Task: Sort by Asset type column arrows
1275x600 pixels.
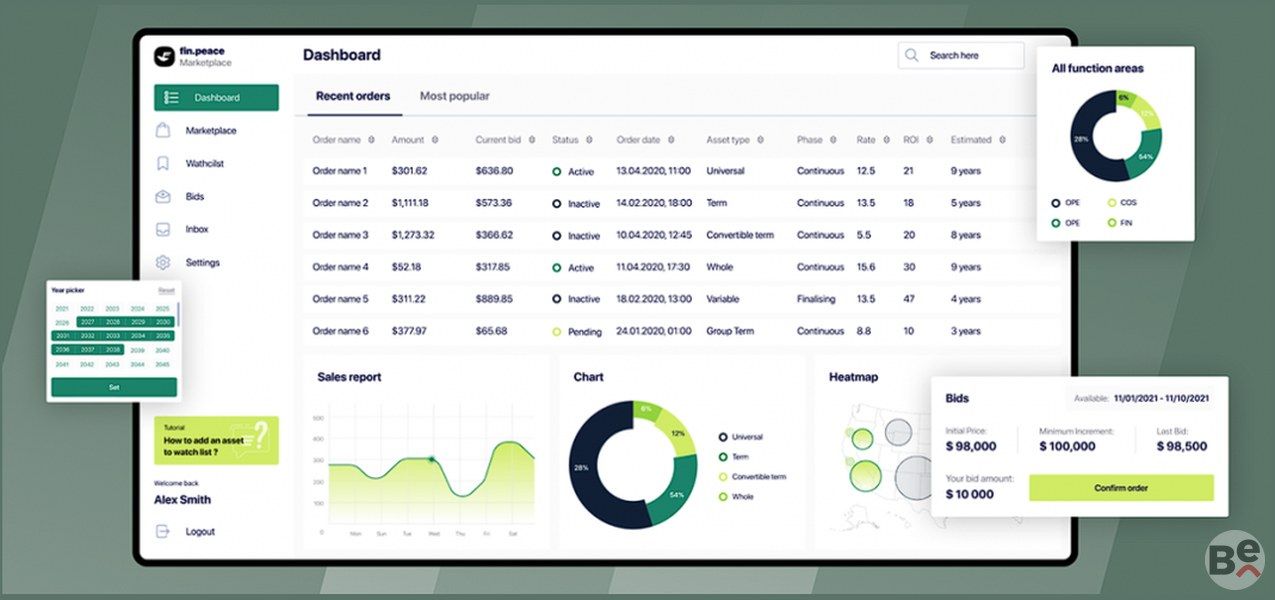Action: (x=760, y=140)
